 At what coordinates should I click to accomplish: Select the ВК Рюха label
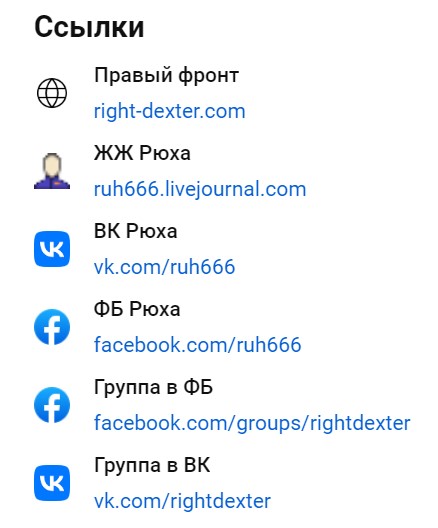tap(135, 231)
